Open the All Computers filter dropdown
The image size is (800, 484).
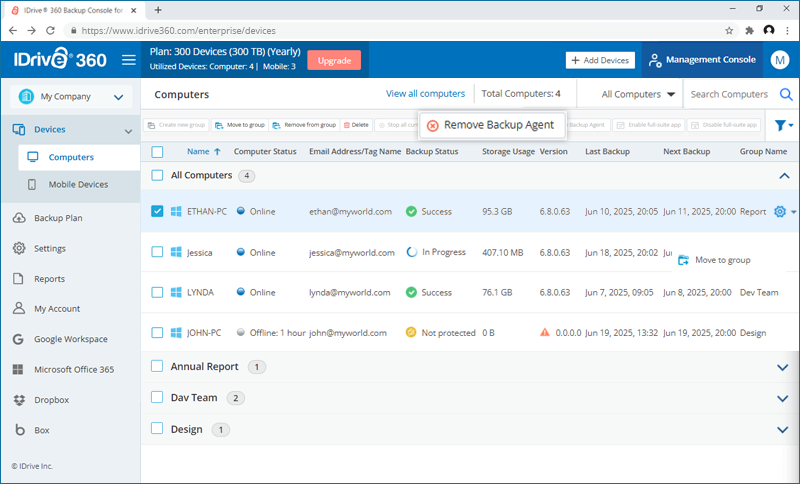coord(638,95)
